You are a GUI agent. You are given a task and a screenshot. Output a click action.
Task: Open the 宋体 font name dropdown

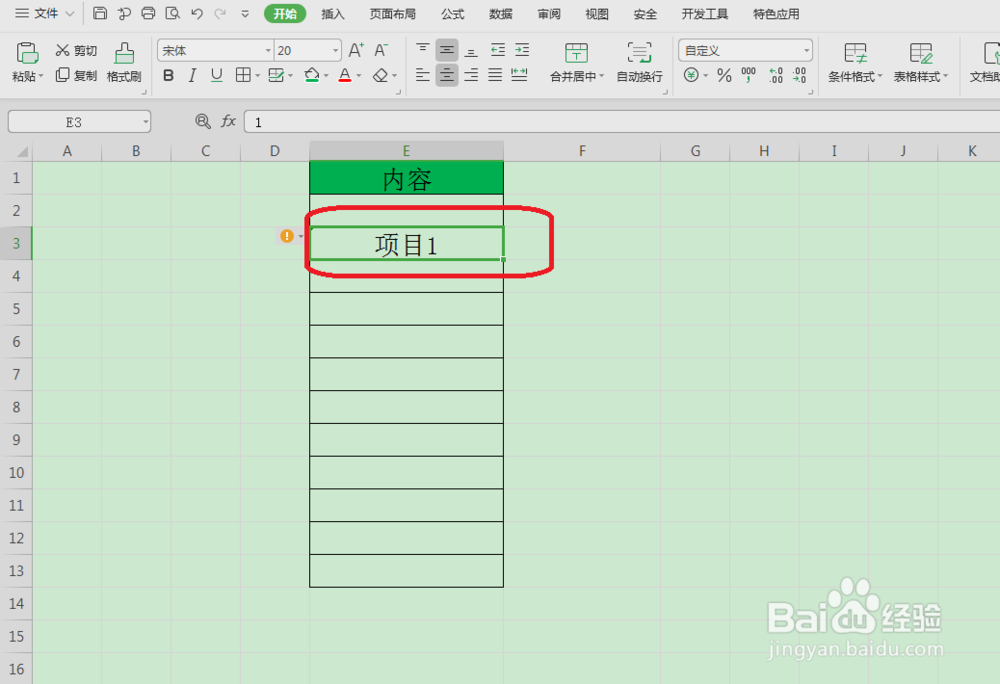[268, 50]
